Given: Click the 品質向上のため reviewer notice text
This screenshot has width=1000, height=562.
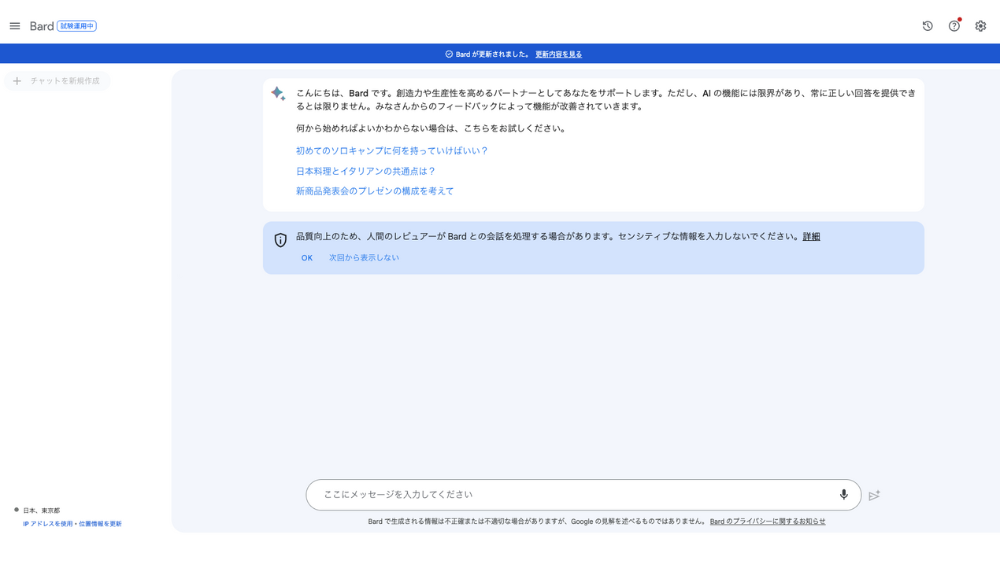Looking at the screenshot, I should click(x=548, y=236).
